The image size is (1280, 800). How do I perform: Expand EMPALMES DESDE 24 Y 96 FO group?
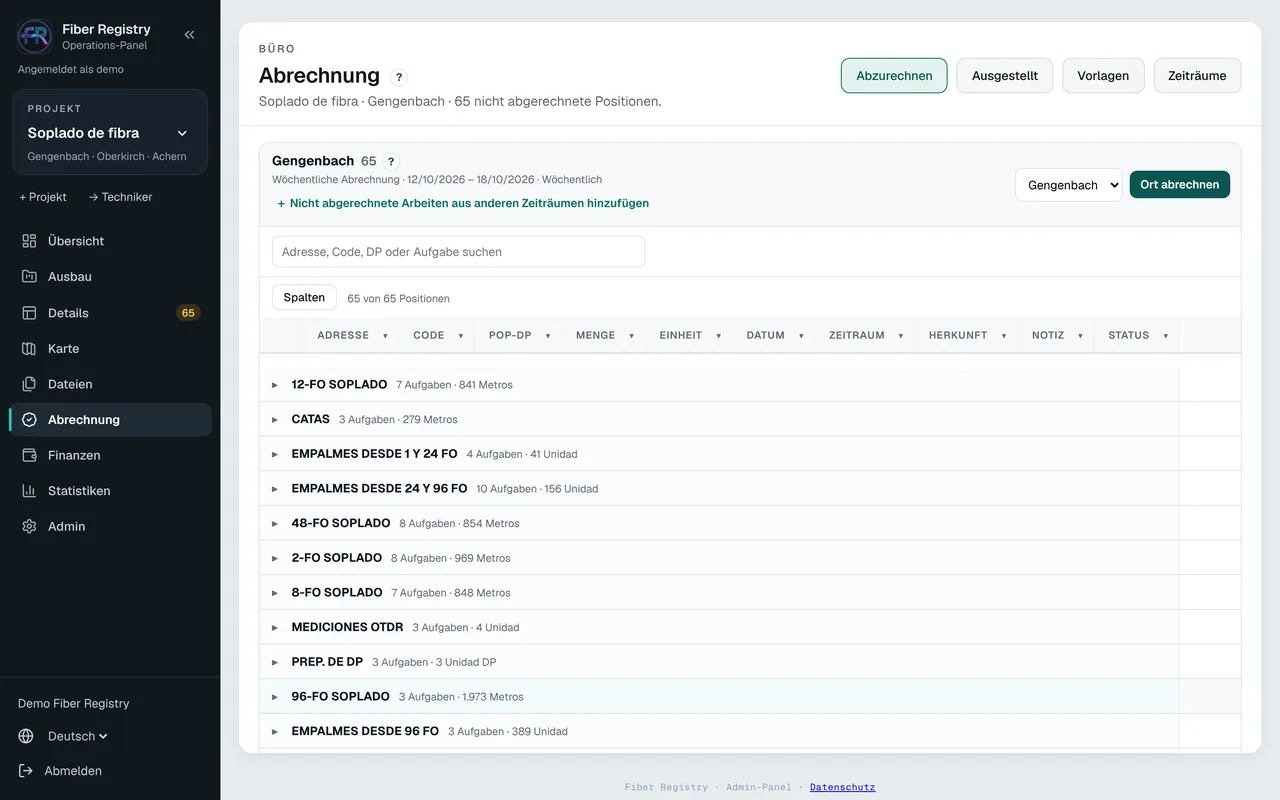(275, 489)
